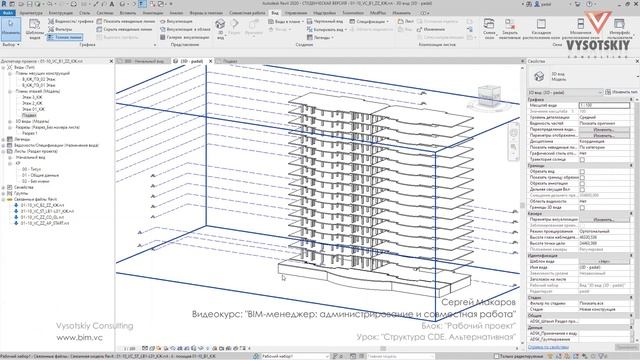Open Render Gallery (Галерея визуализации)

click(x=184, y=37)
